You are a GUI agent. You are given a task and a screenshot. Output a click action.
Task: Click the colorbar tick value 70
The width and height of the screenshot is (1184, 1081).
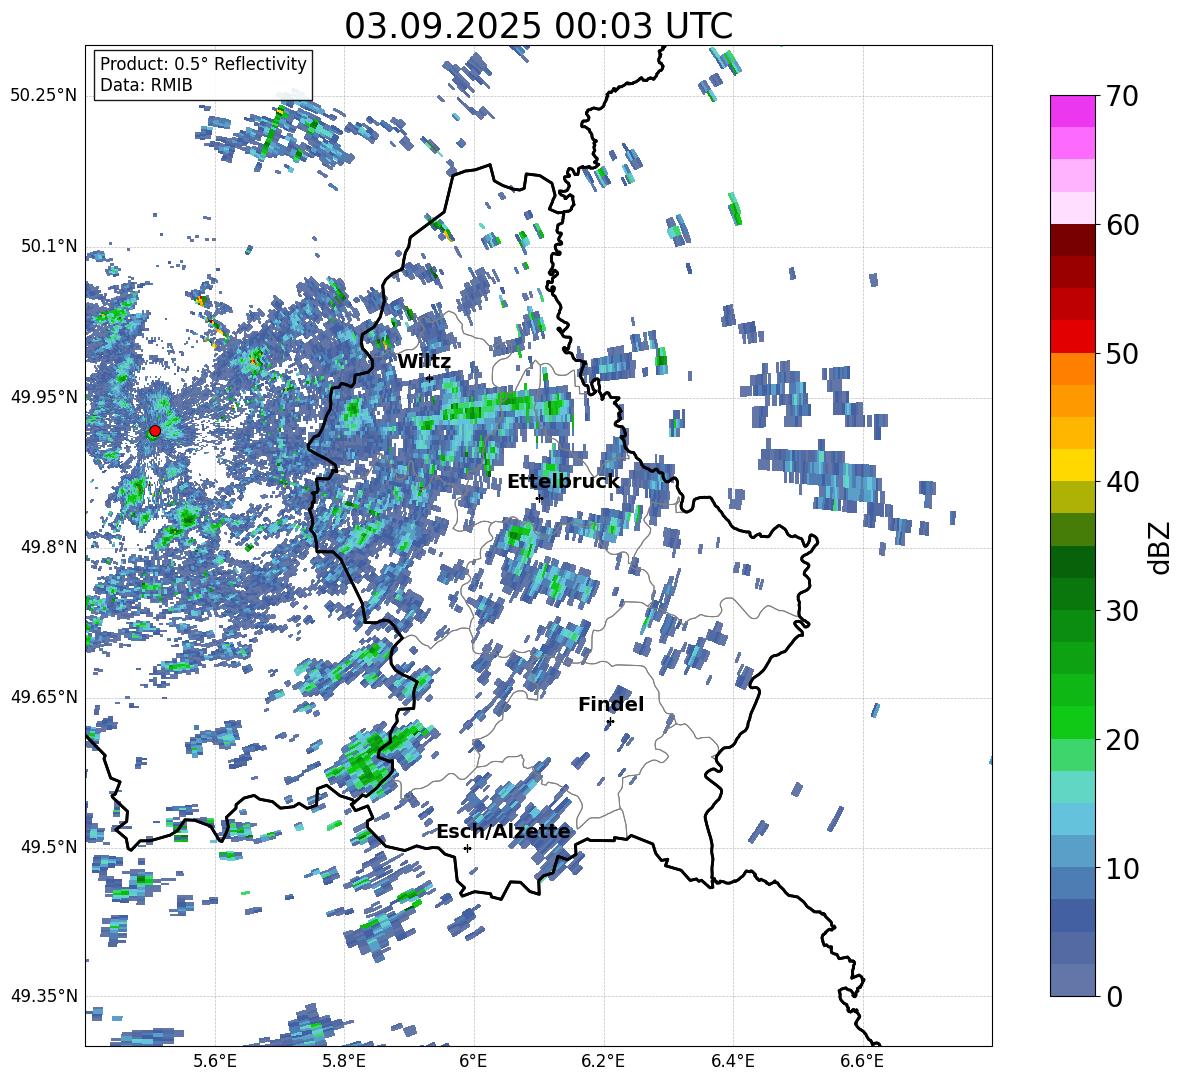pos(1123,96)
